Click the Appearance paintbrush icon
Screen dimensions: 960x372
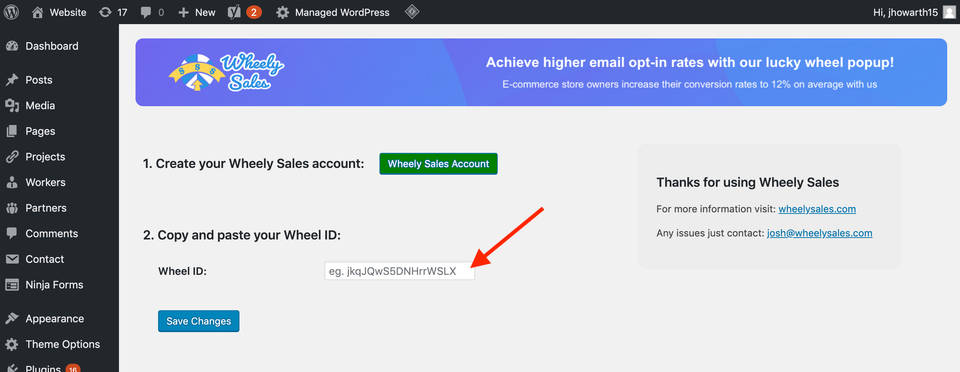coord(12,319)
